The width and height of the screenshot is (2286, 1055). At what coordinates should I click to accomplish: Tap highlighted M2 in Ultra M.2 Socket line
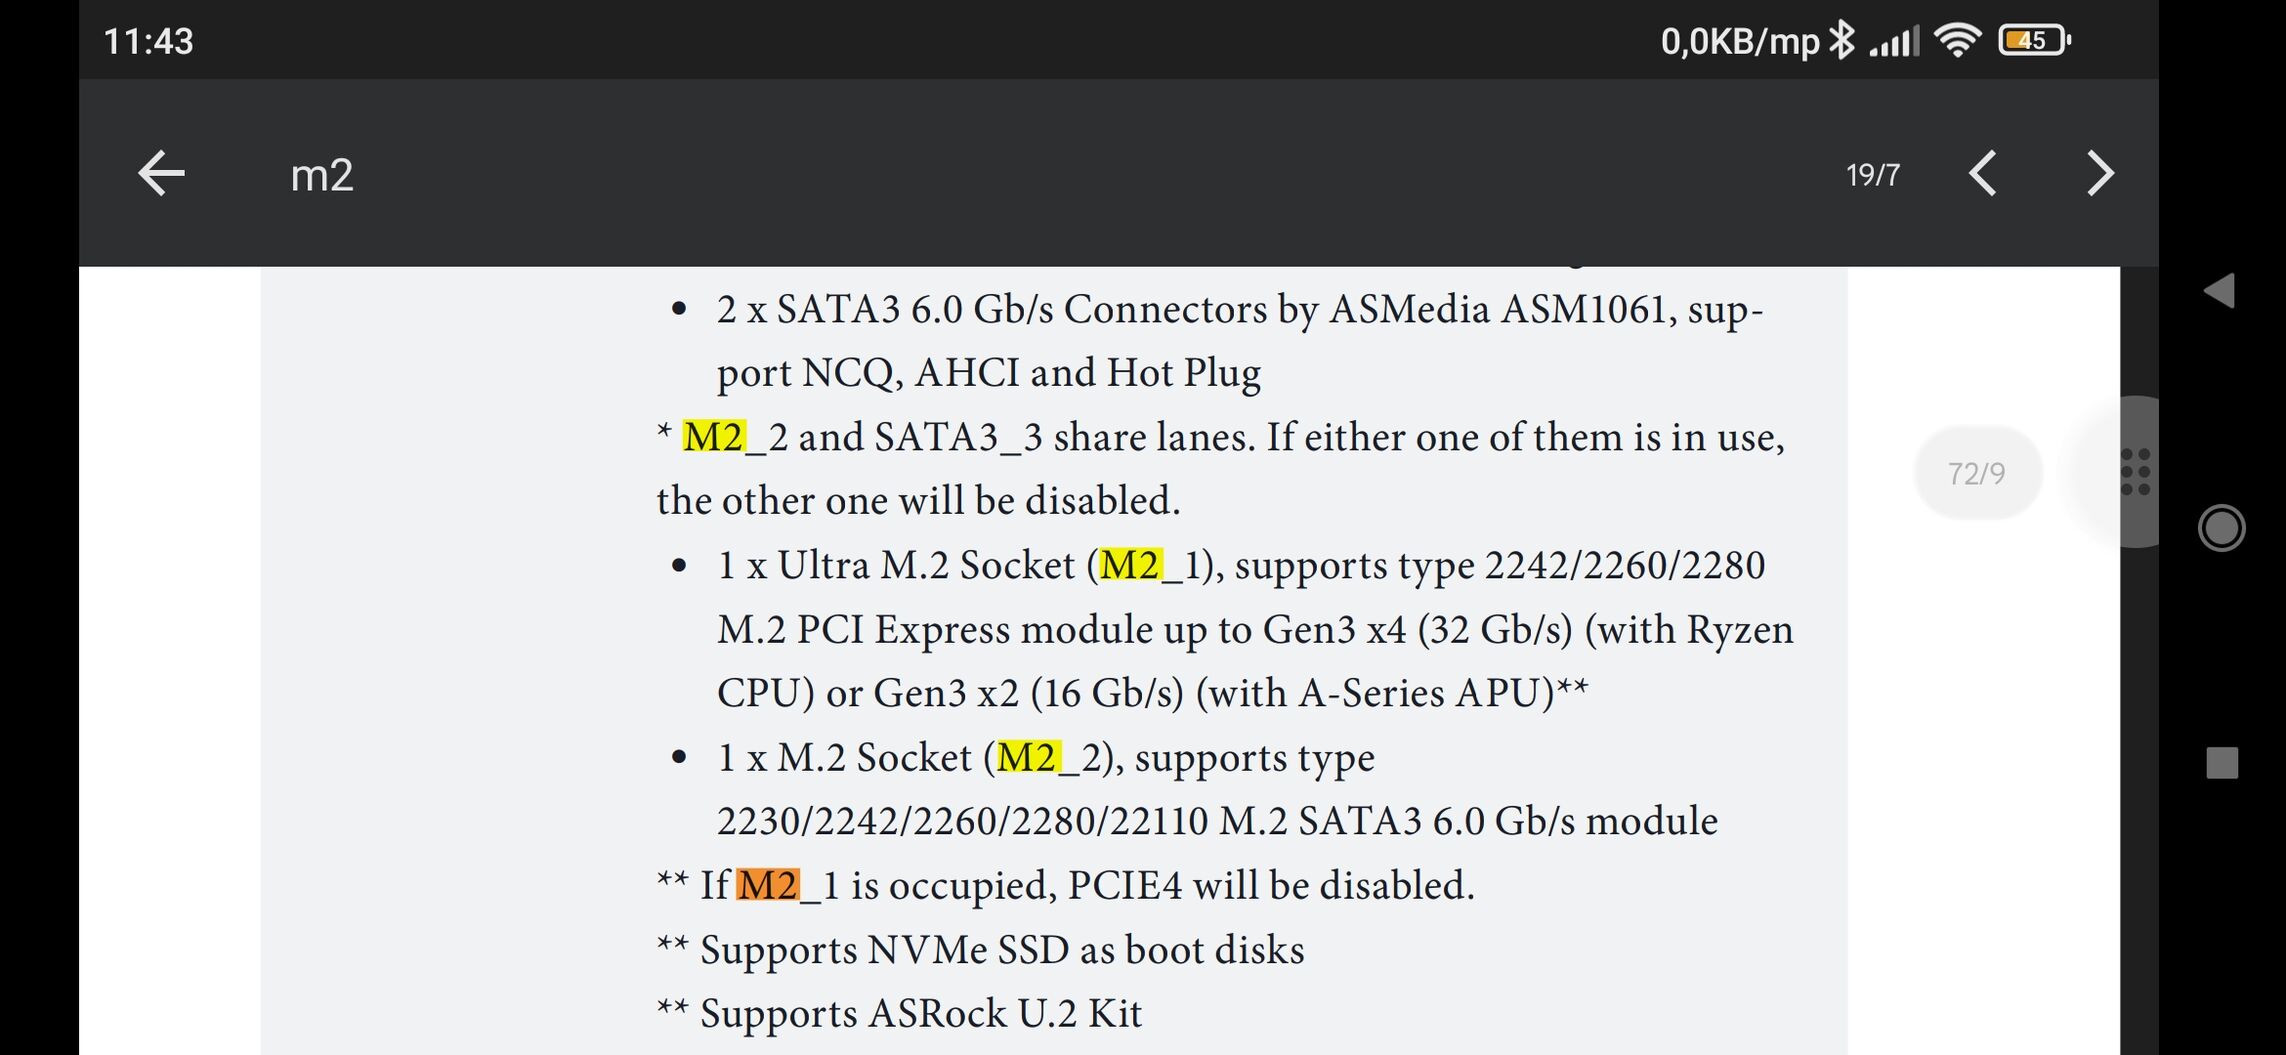tap(1130, 565)
